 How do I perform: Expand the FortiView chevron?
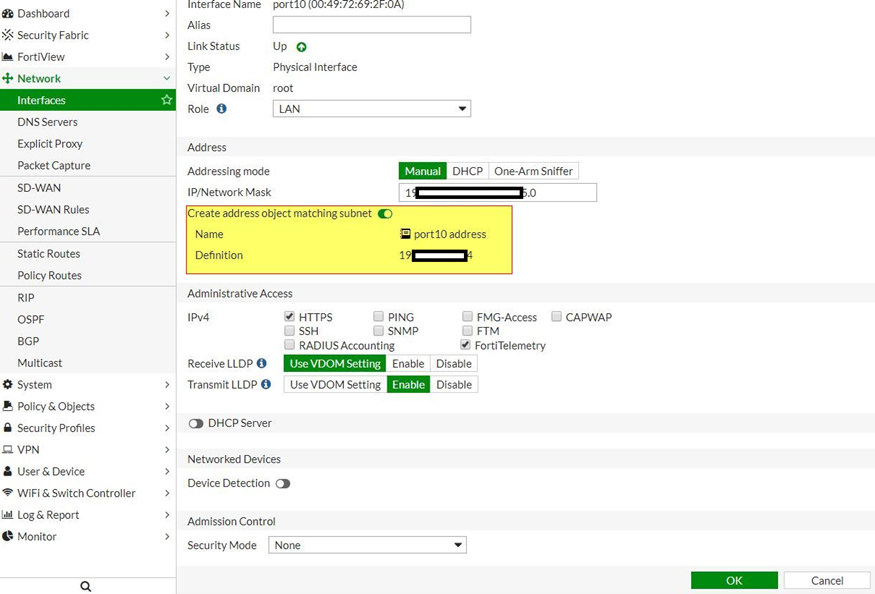[167, 57]
